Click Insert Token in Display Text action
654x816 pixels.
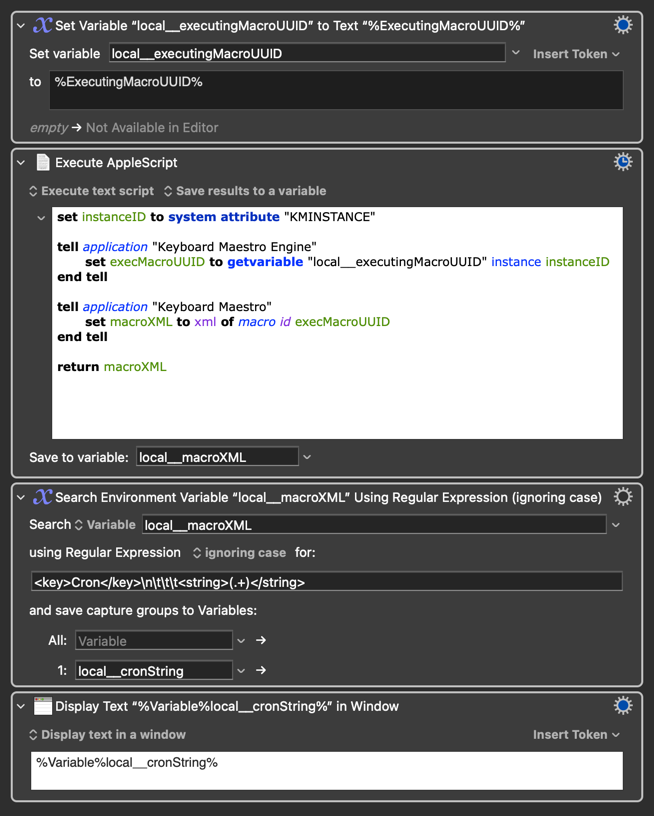click(x=576, y=735)
